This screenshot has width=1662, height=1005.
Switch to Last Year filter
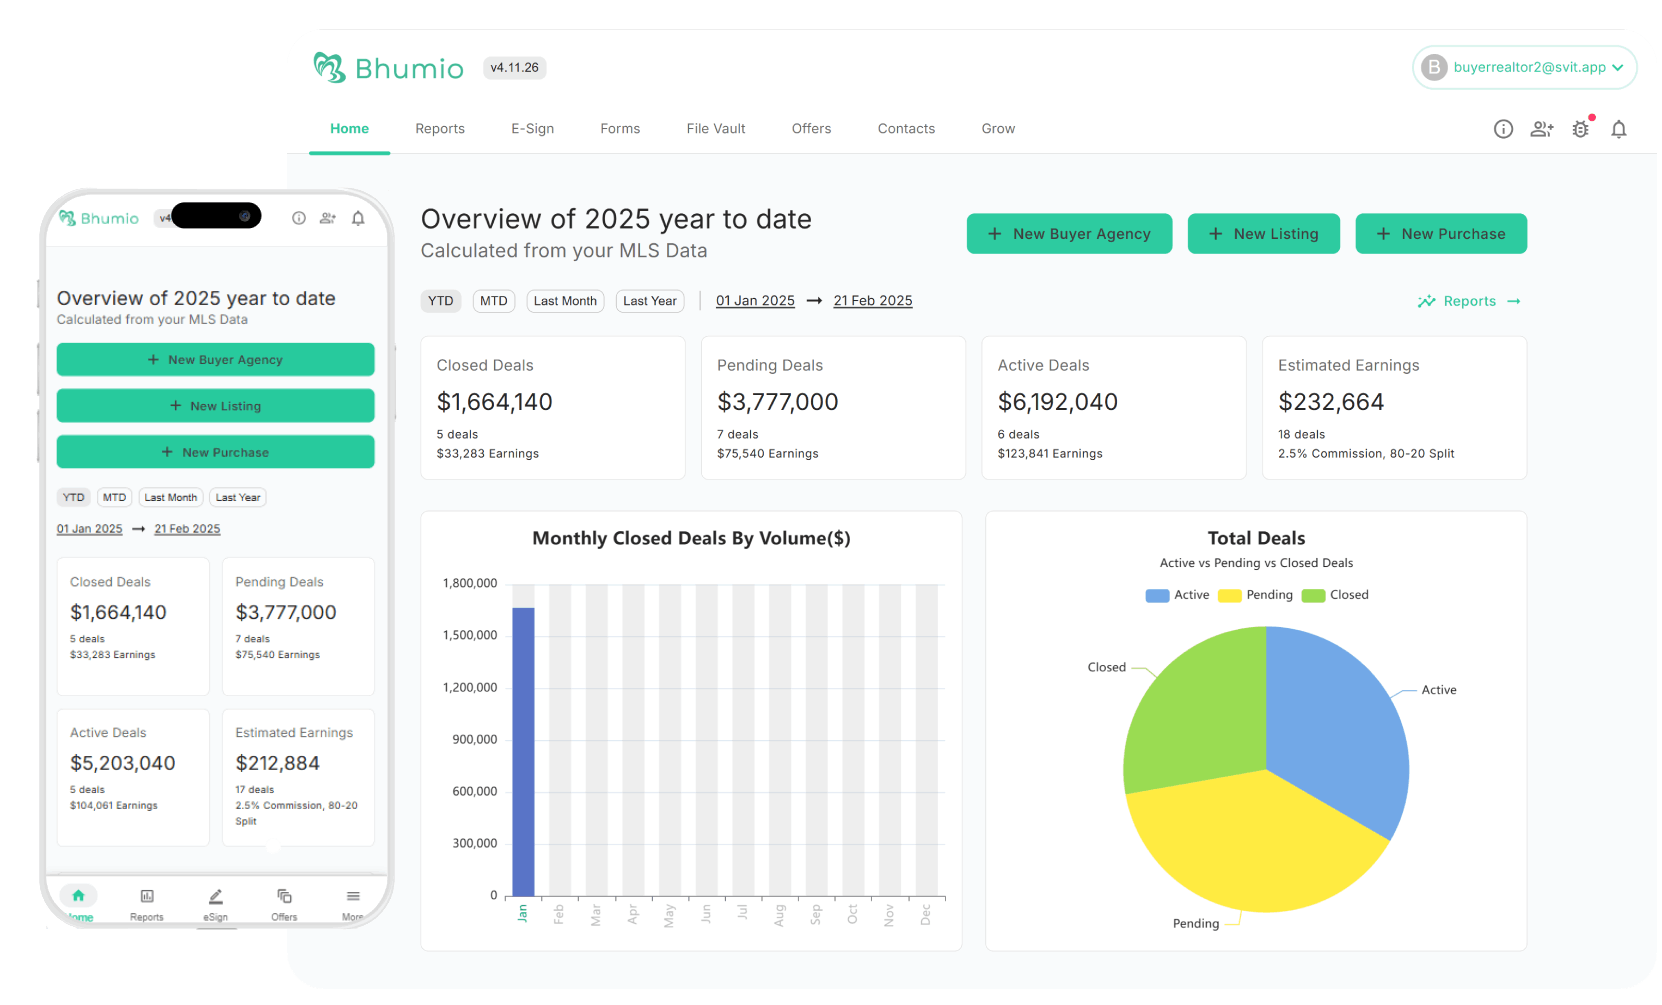point(650,300)
